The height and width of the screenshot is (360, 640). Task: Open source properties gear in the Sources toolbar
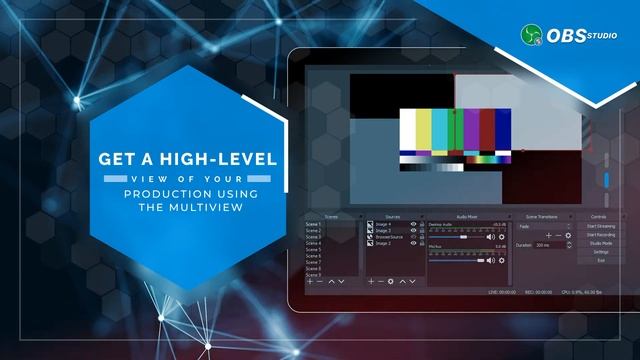391,282
